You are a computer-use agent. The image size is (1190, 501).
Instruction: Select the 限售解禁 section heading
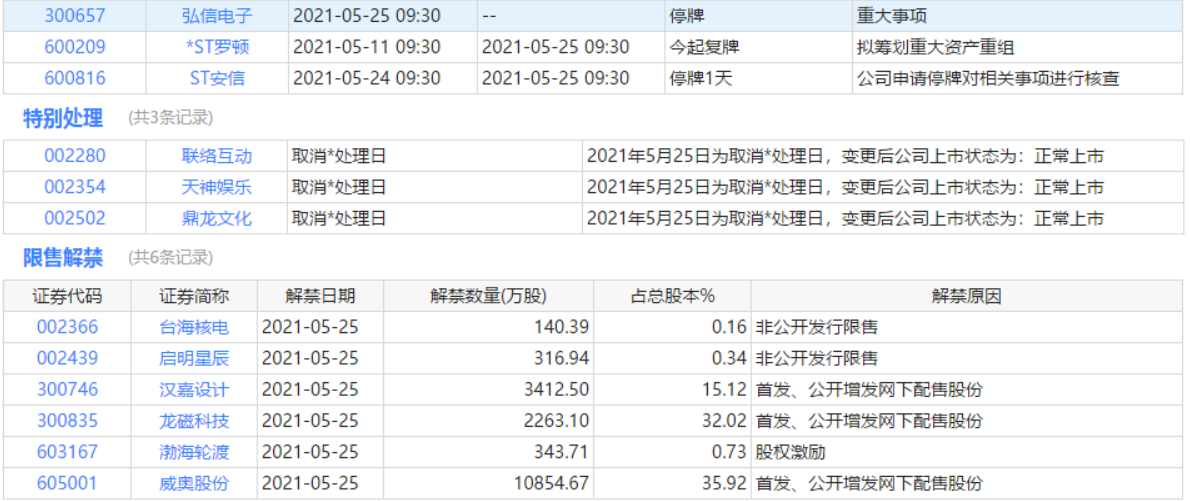click(x=63, y=258)
